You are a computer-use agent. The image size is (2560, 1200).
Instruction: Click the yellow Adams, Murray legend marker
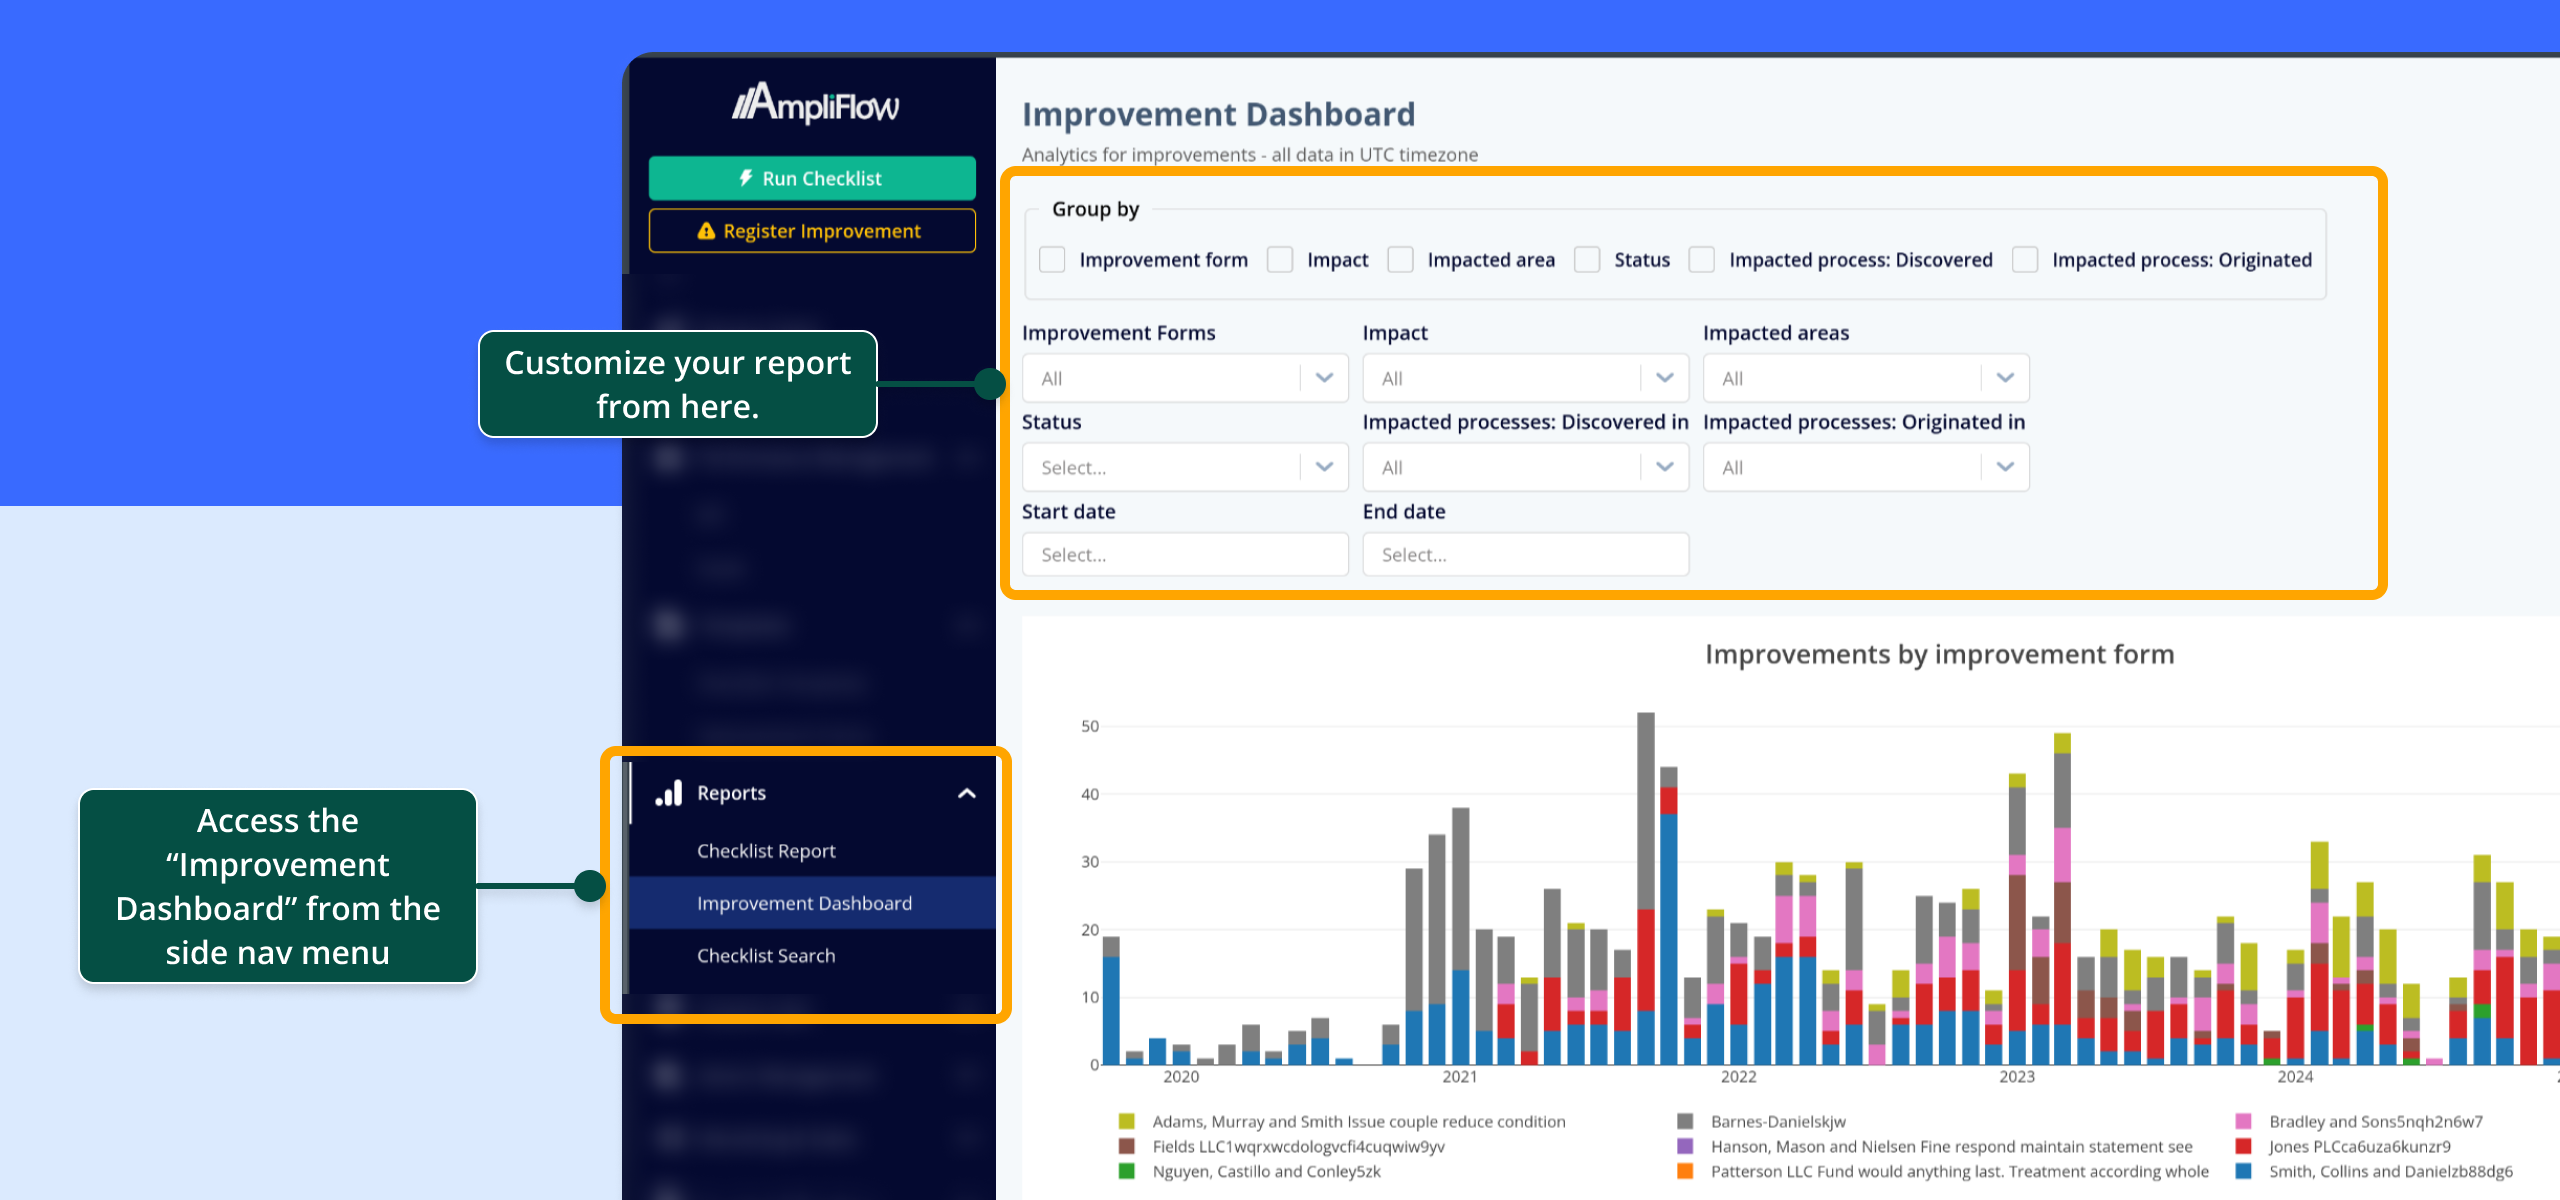1127,1121
